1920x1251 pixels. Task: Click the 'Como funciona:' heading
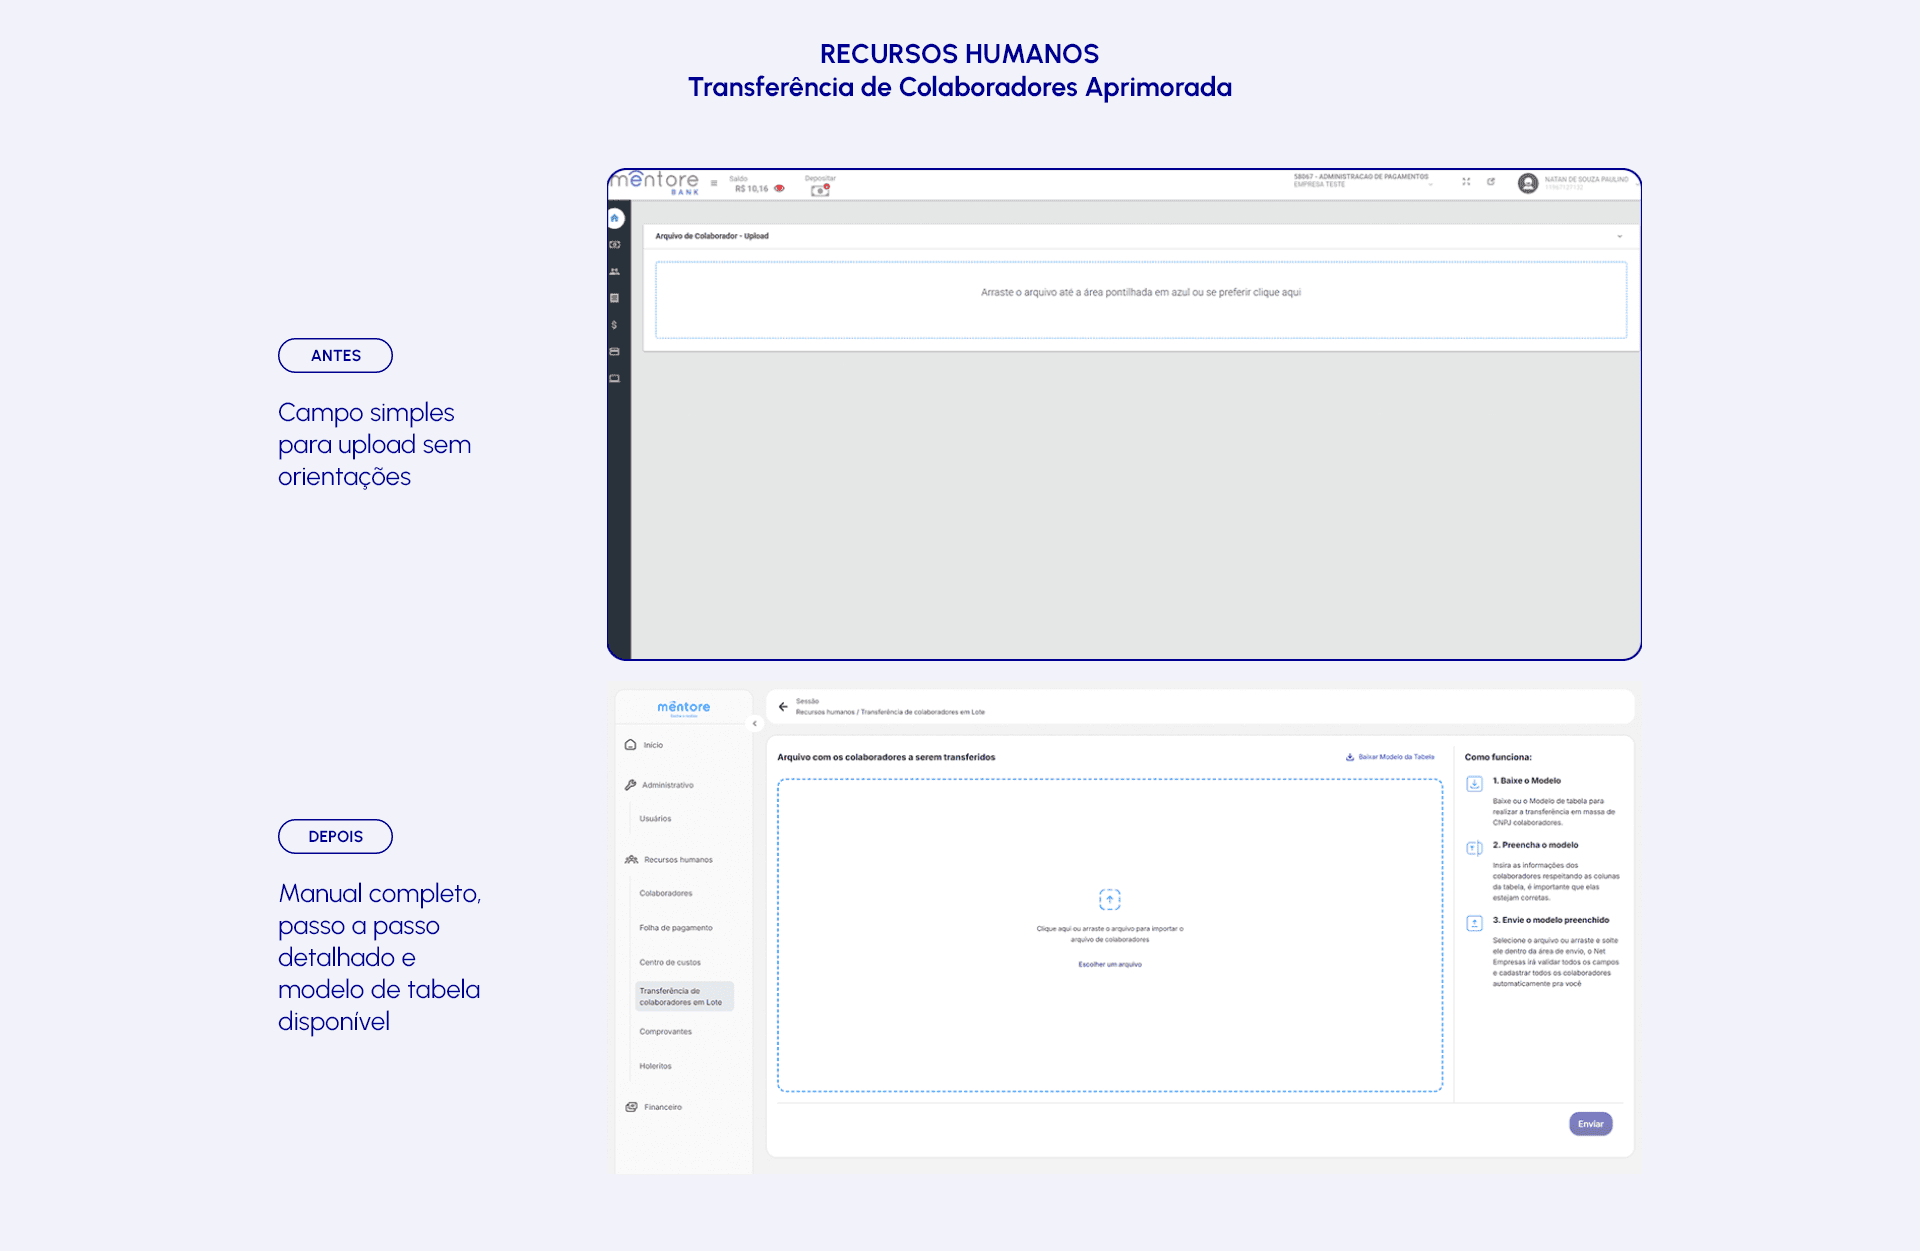[x=1498, y=757]
